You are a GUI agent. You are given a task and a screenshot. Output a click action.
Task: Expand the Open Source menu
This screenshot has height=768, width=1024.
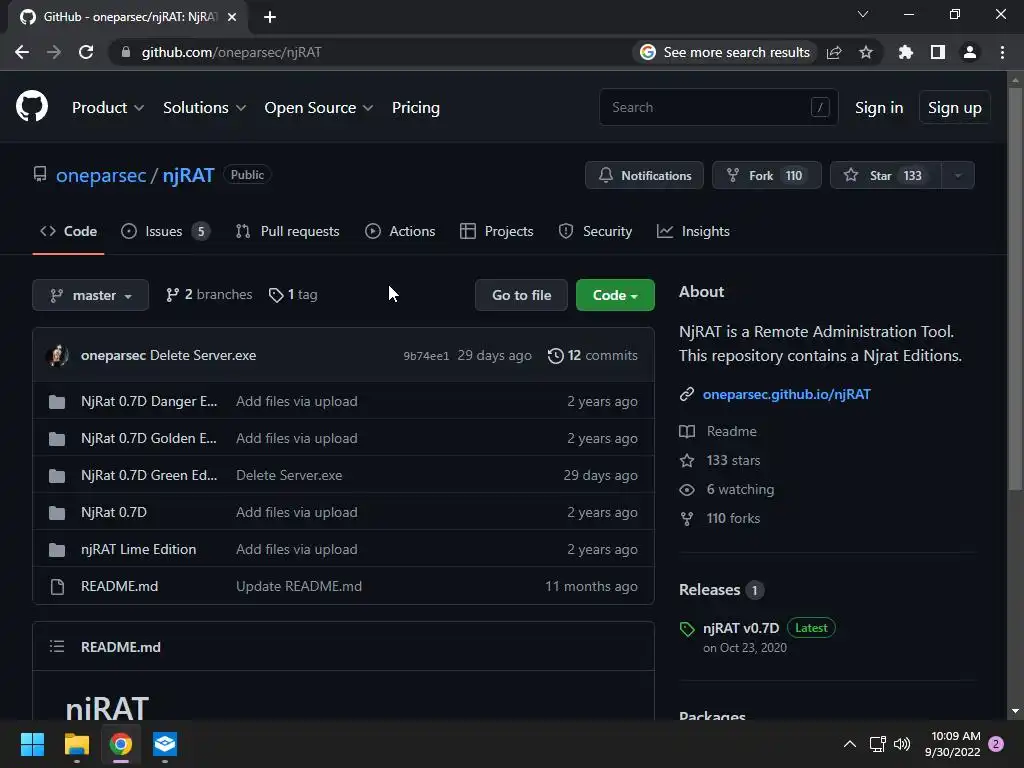point(319,108)
